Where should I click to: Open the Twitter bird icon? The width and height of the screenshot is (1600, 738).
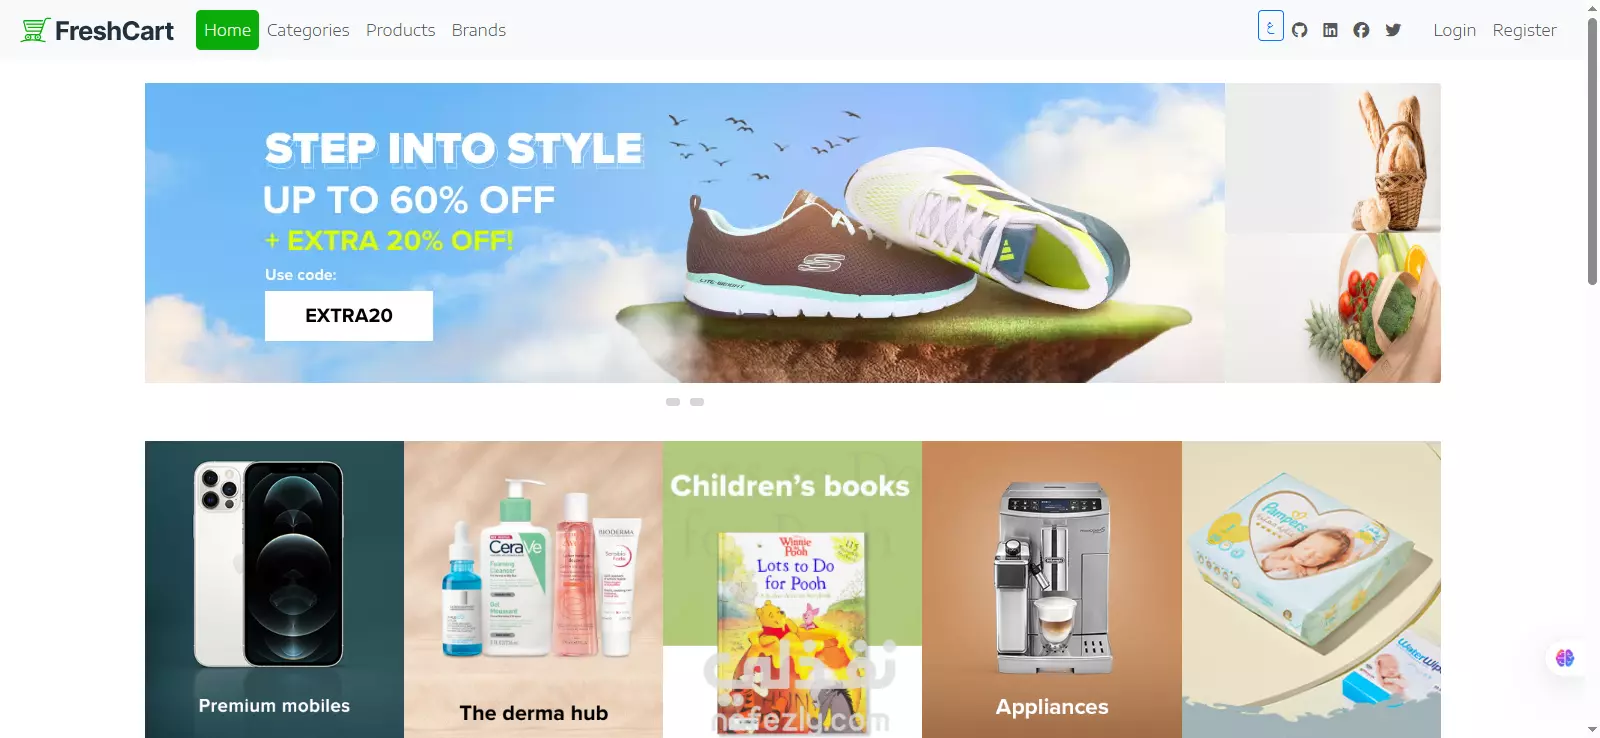coord(1393,30)
